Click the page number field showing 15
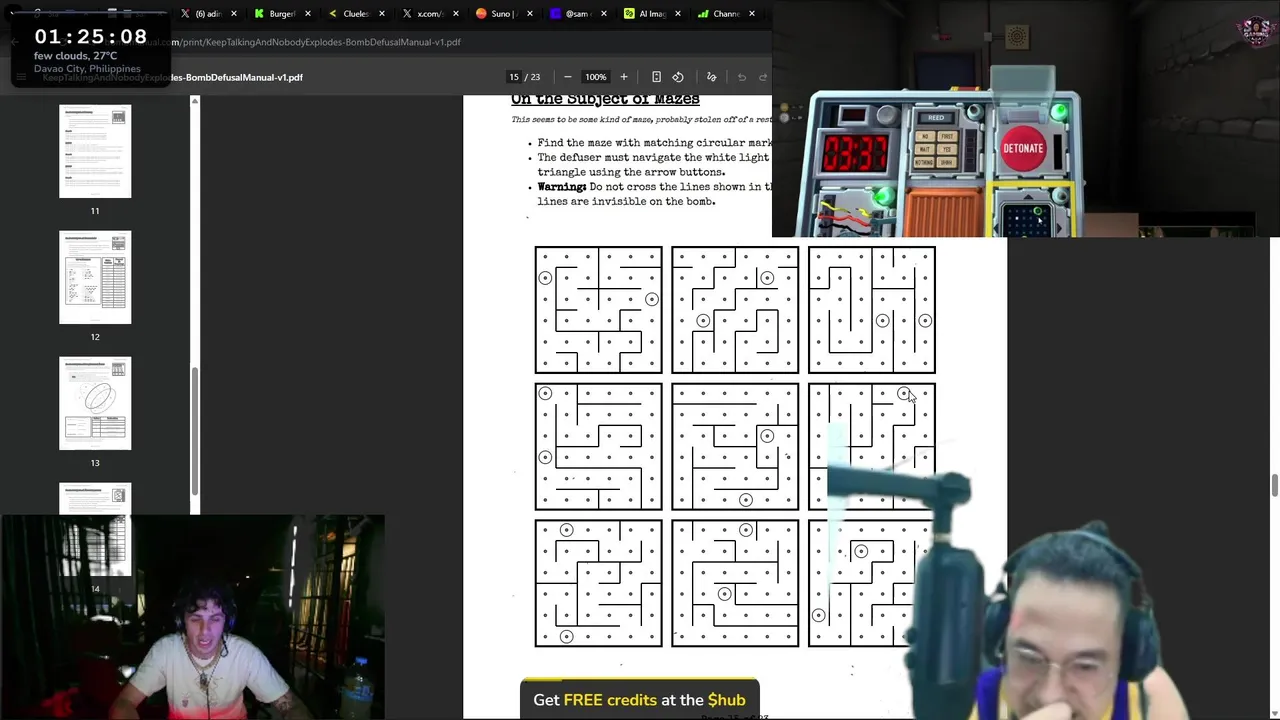1280x720 pixels. (514, 77)
